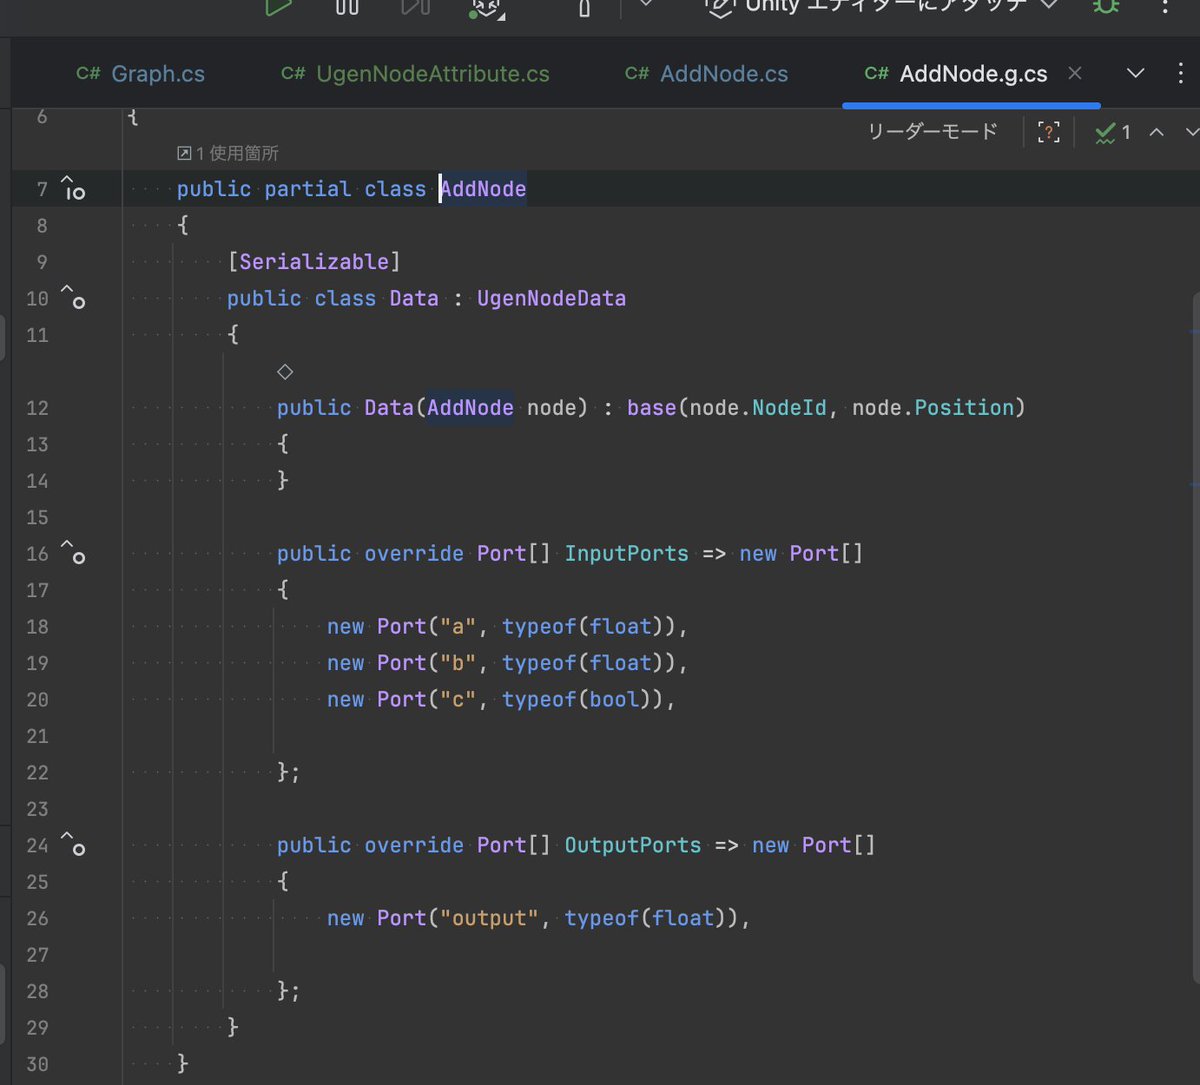The image size is (1200, 1085).
Task: Click the override gutter icon on line 24
Action: (x=73, y=844)
